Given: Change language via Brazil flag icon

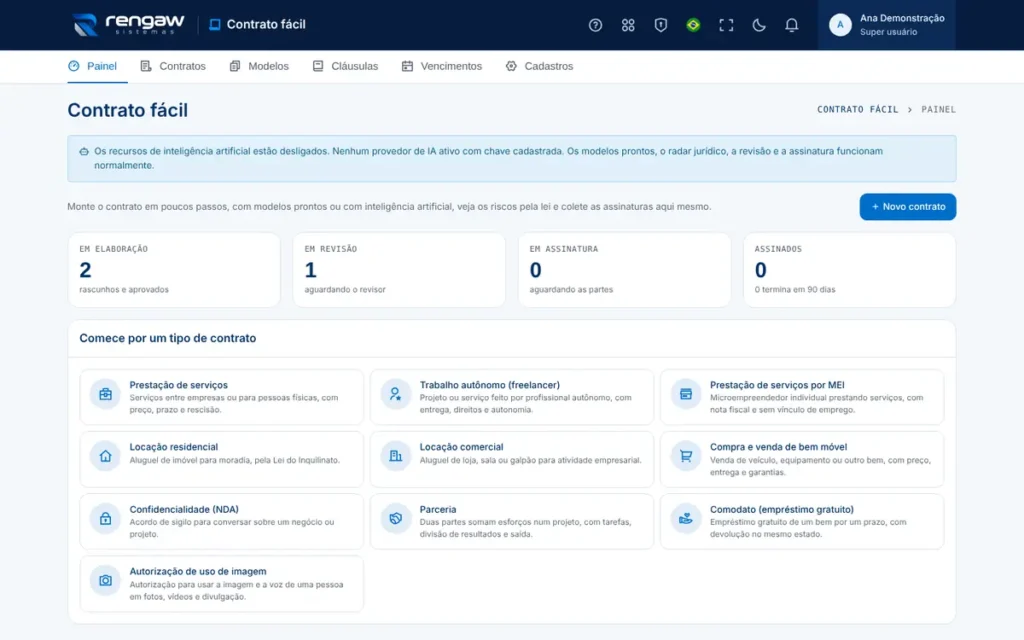Looking at the screenshot, I should (693, 25).
